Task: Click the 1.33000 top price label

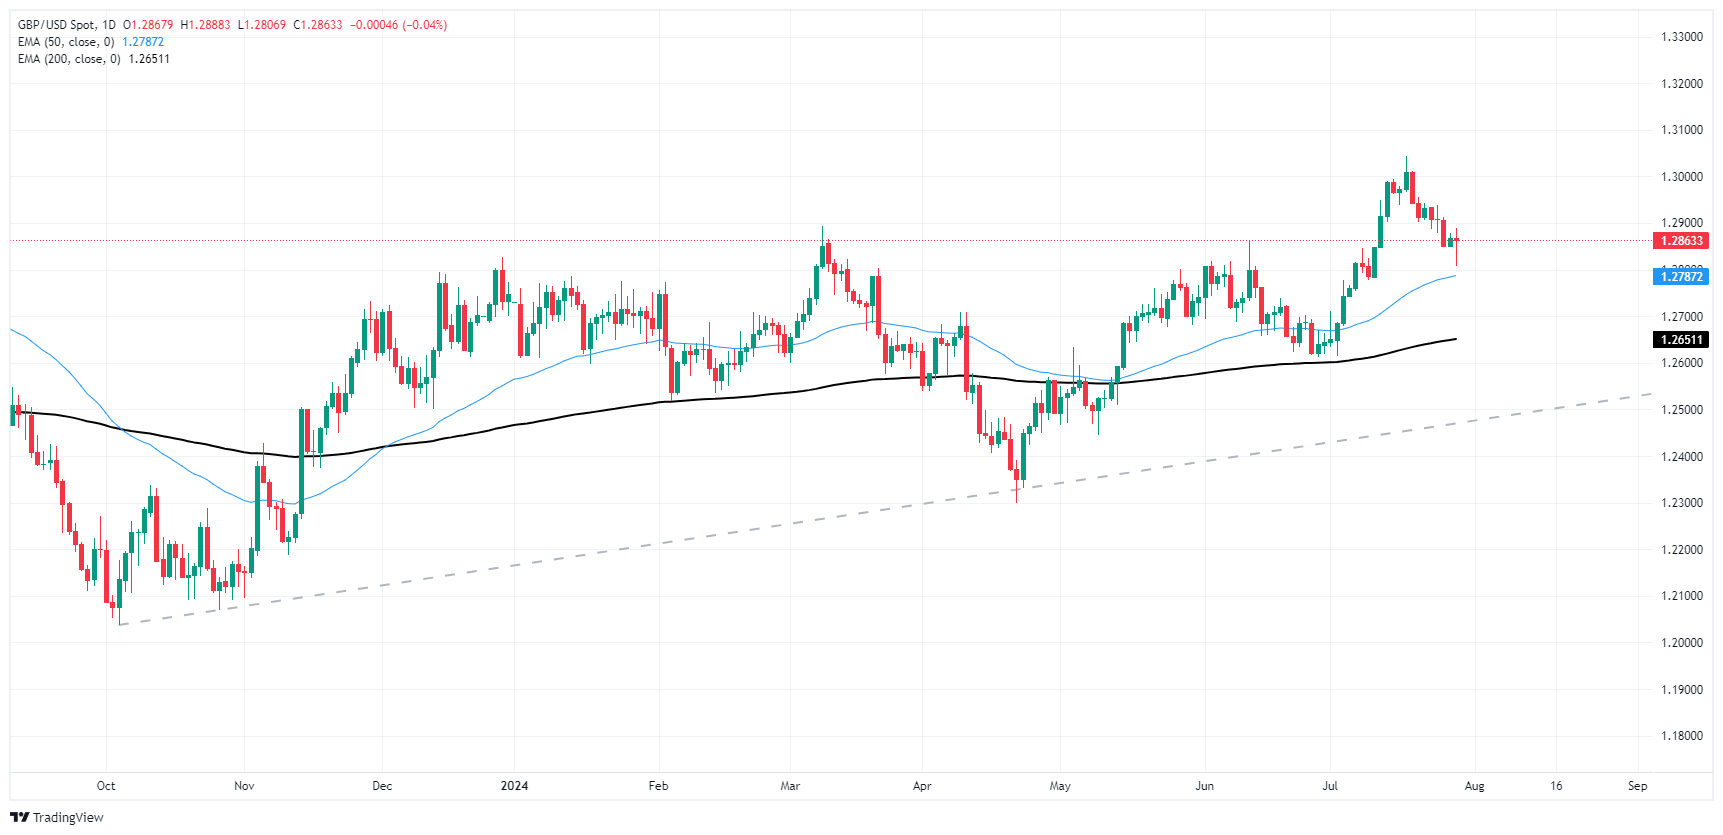Action: (1681, 37)
